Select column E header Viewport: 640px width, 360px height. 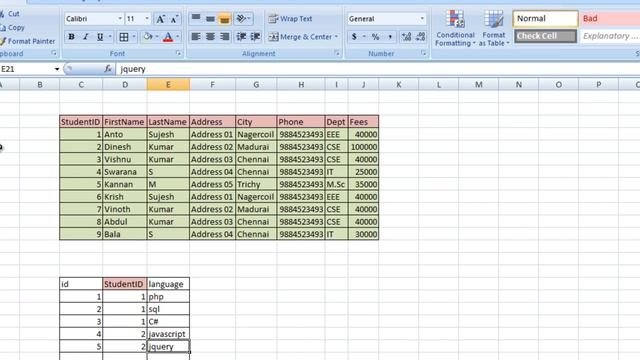click(168, 84)
